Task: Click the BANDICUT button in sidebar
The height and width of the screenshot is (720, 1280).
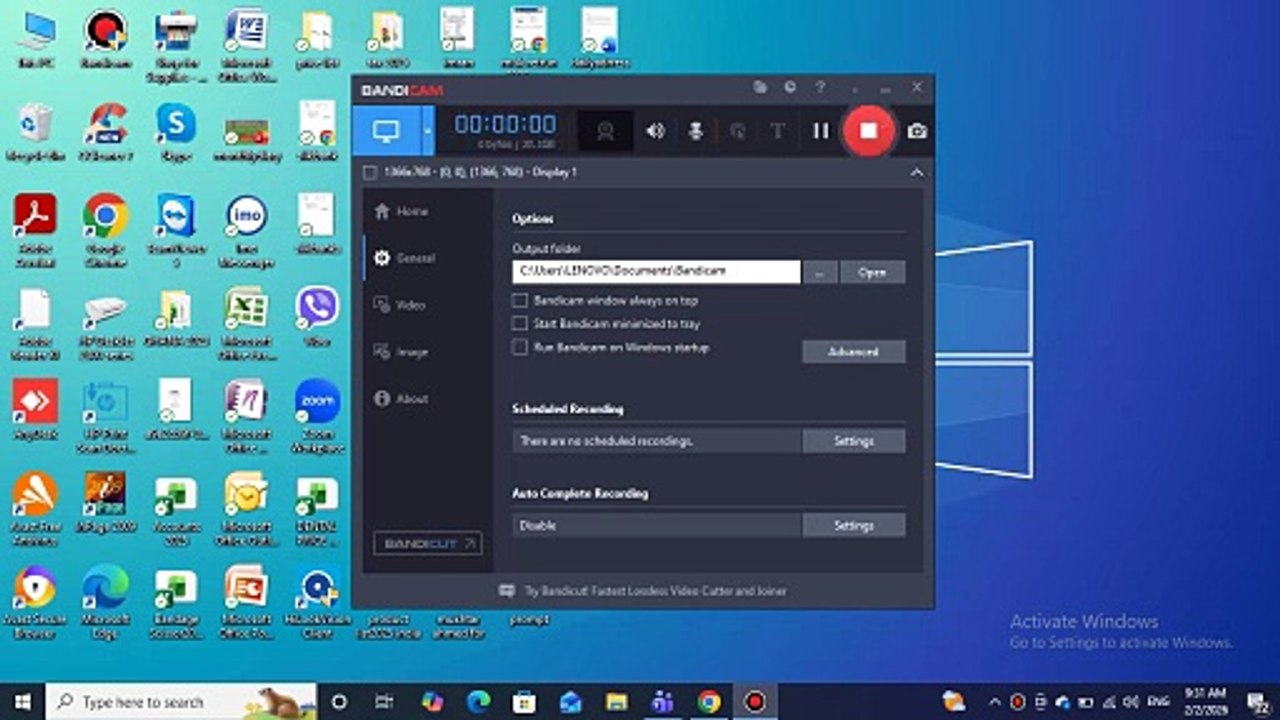Action: click(x=428, y=543)
